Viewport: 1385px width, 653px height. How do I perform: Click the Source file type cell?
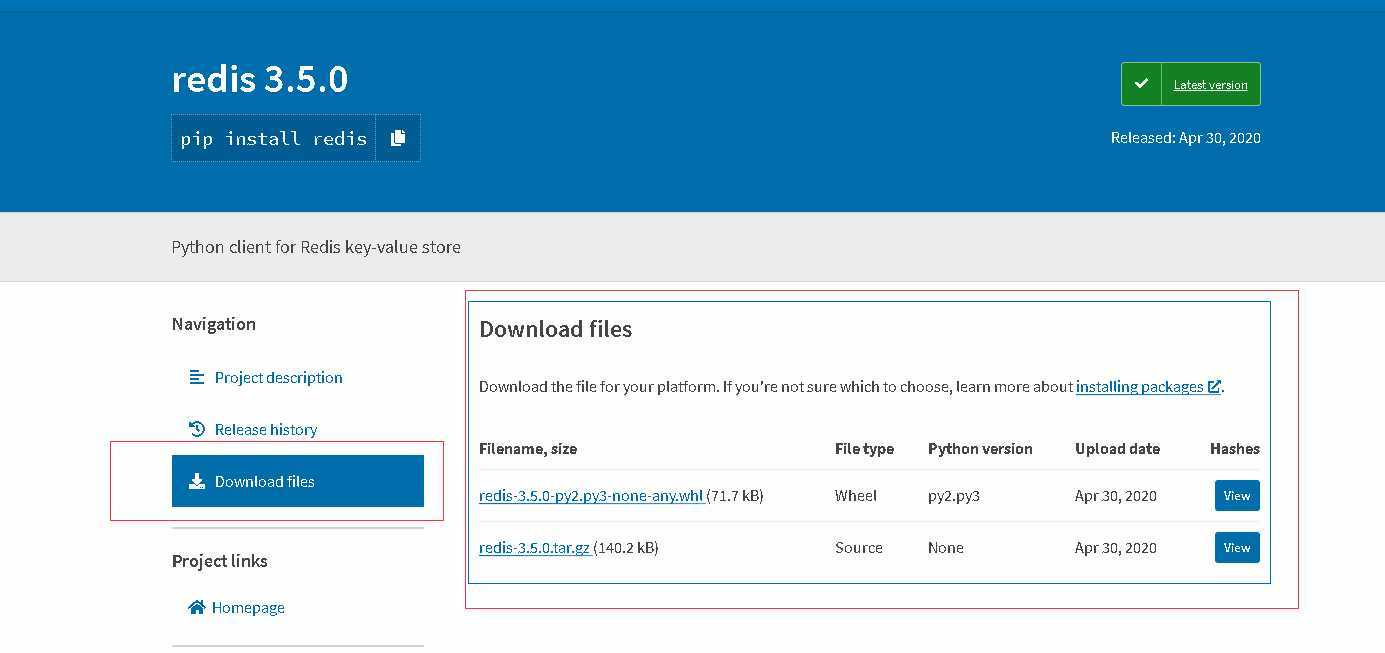click(859, 547)
